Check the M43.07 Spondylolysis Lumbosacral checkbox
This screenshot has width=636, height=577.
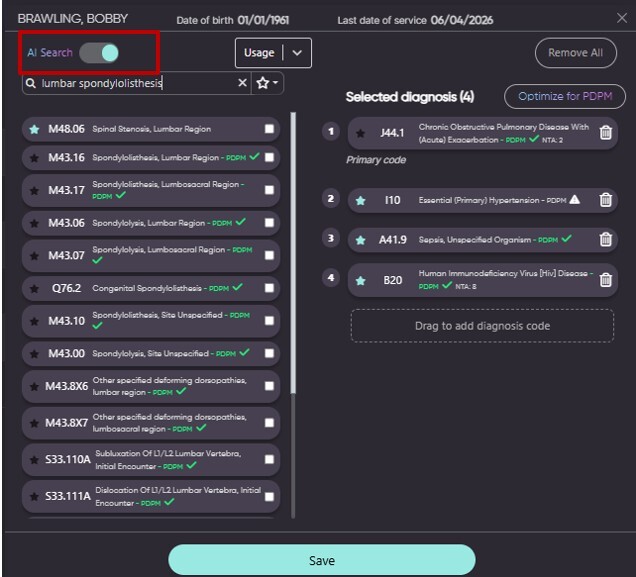tap(269, 255)
